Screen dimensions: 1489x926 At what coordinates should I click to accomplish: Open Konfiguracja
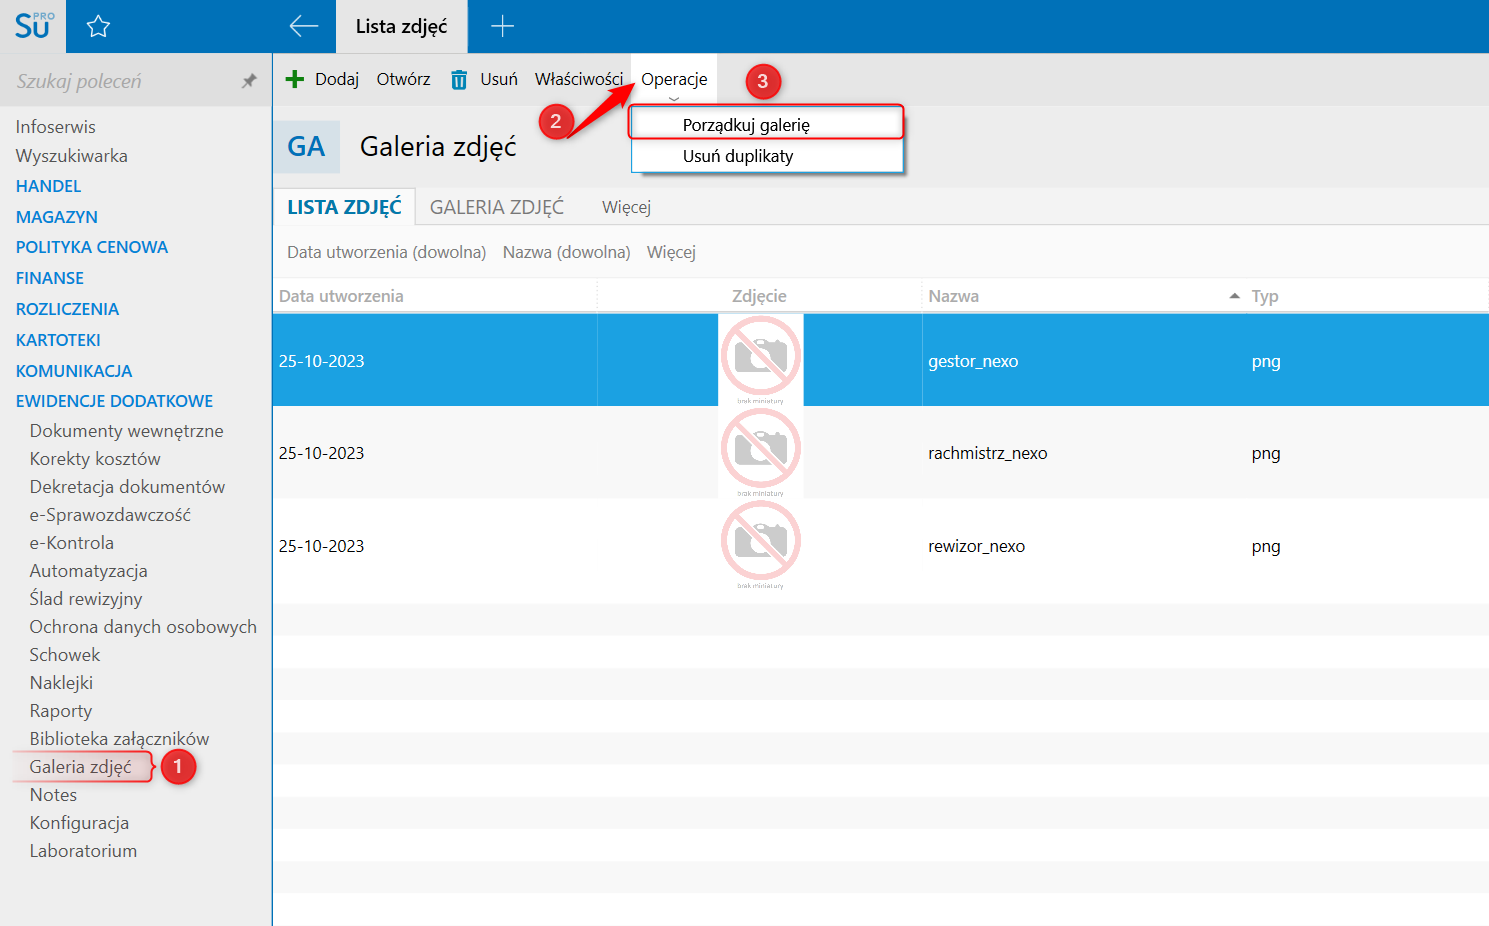coord(79,823)
